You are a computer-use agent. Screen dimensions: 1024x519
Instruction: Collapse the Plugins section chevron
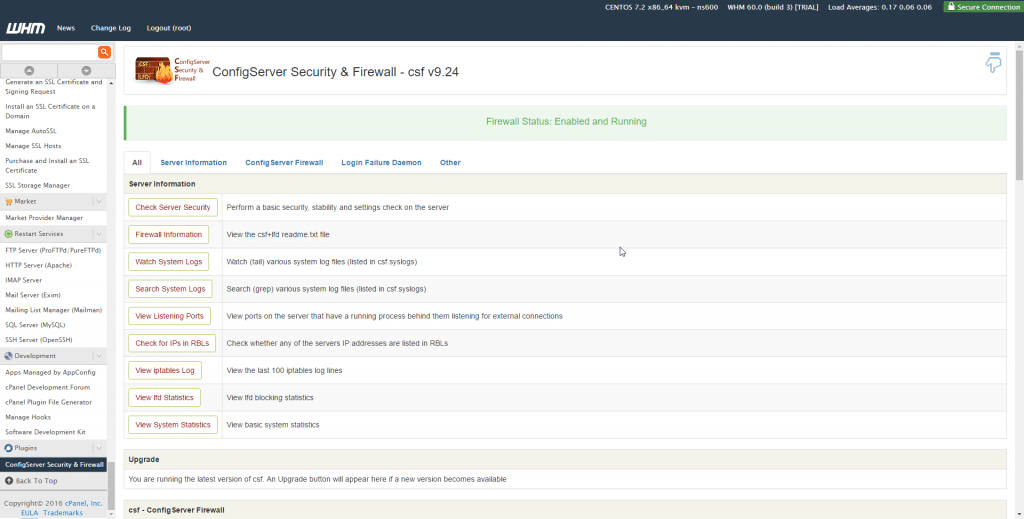[x=98, y=448]
